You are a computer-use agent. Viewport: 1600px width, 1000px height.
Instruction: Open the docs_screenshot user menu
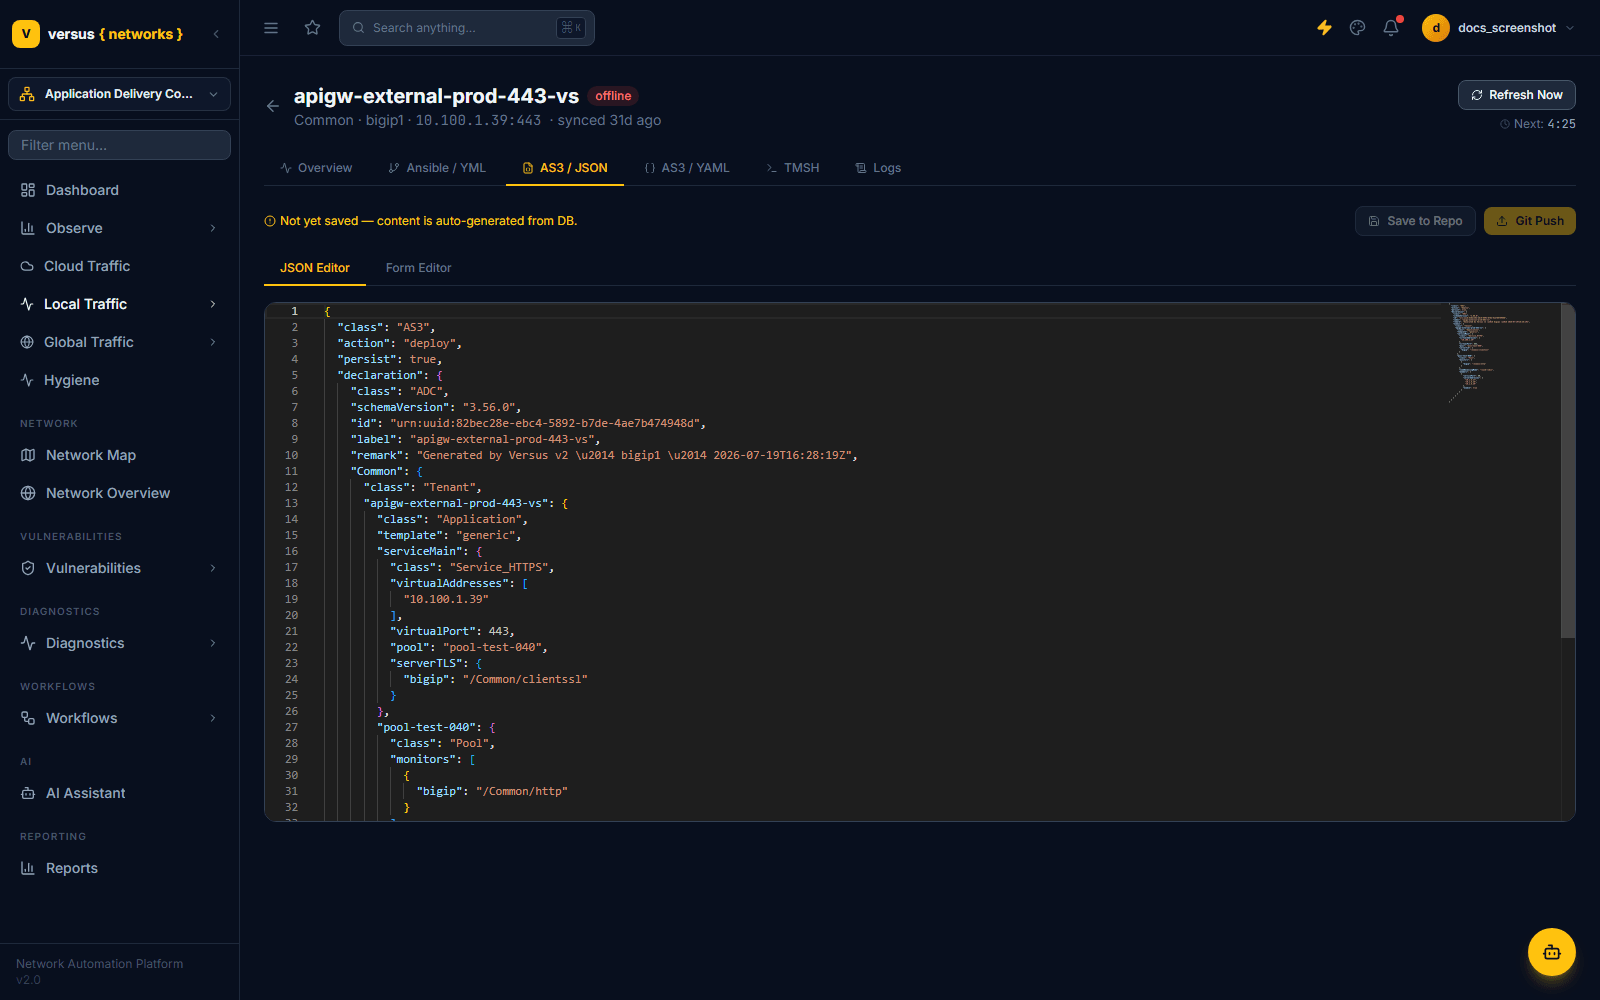(x=1499, y=28)
